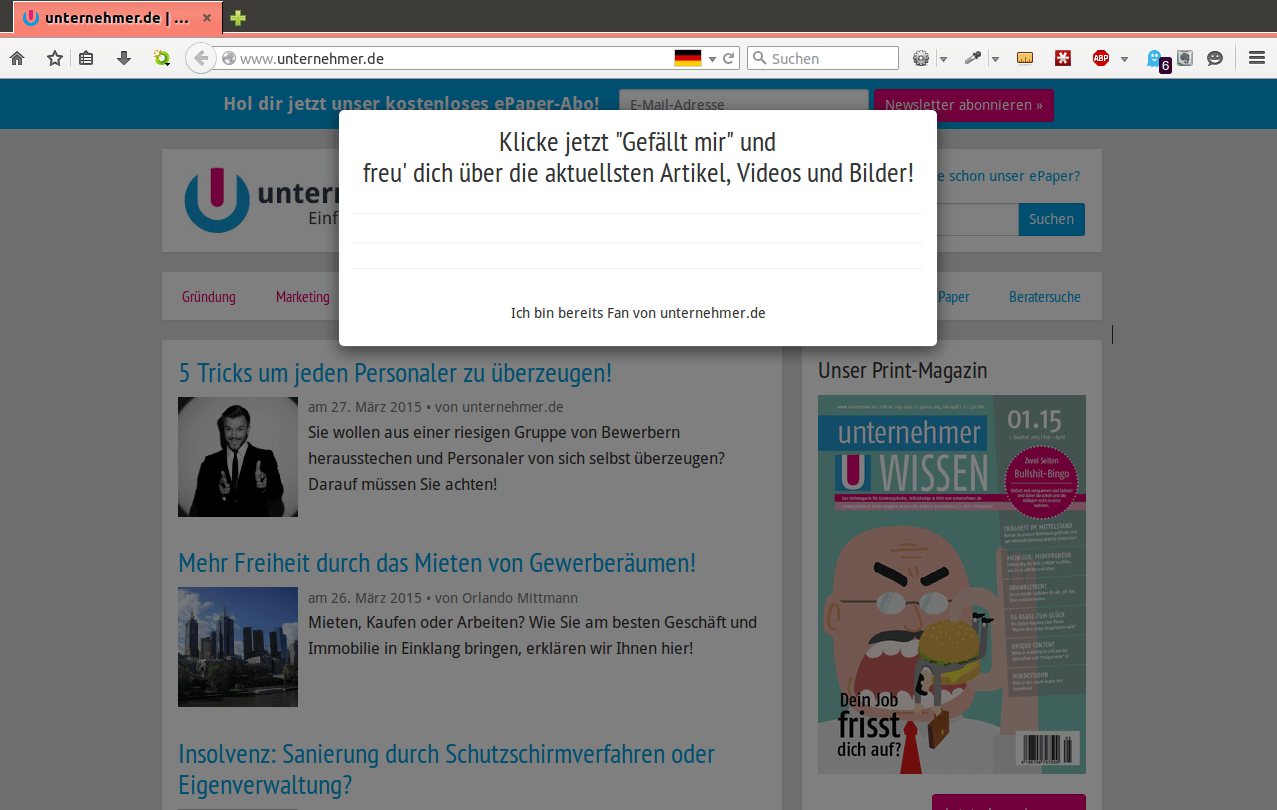Click the ruler measurement extension icon
The image size is (1277, 810).
coord(1025,59)
